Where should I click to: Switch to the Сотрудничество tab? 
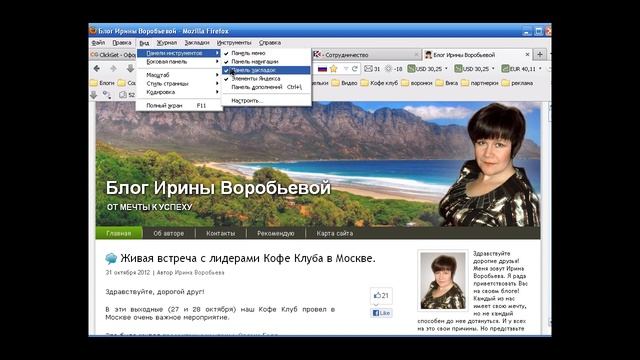[366, 55]
